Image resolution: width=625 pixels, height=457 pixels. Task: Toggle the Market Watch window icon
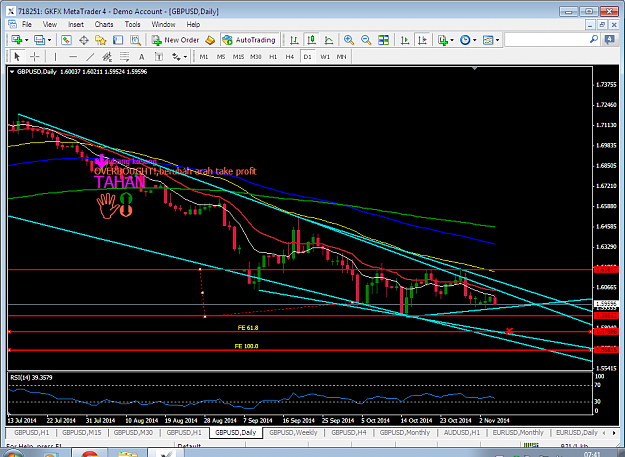coord(66,40)
